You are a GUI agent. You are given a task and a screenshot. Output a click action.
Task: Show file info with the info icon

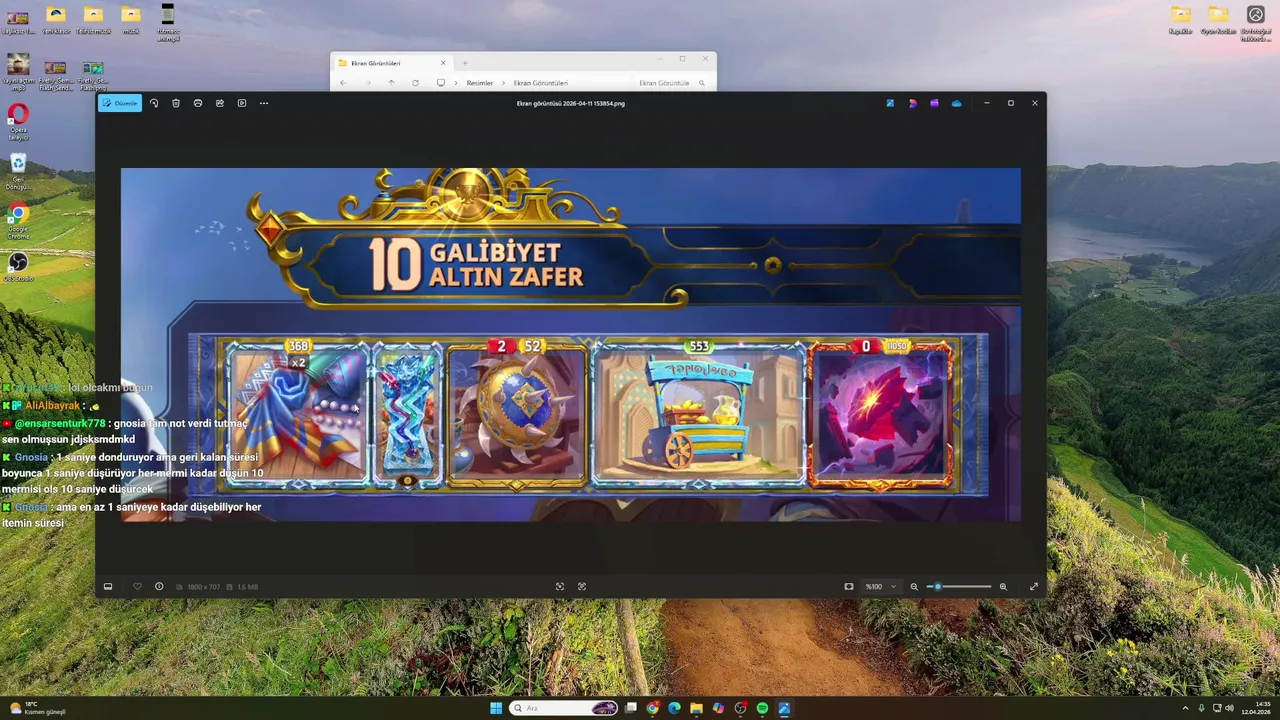159,587
